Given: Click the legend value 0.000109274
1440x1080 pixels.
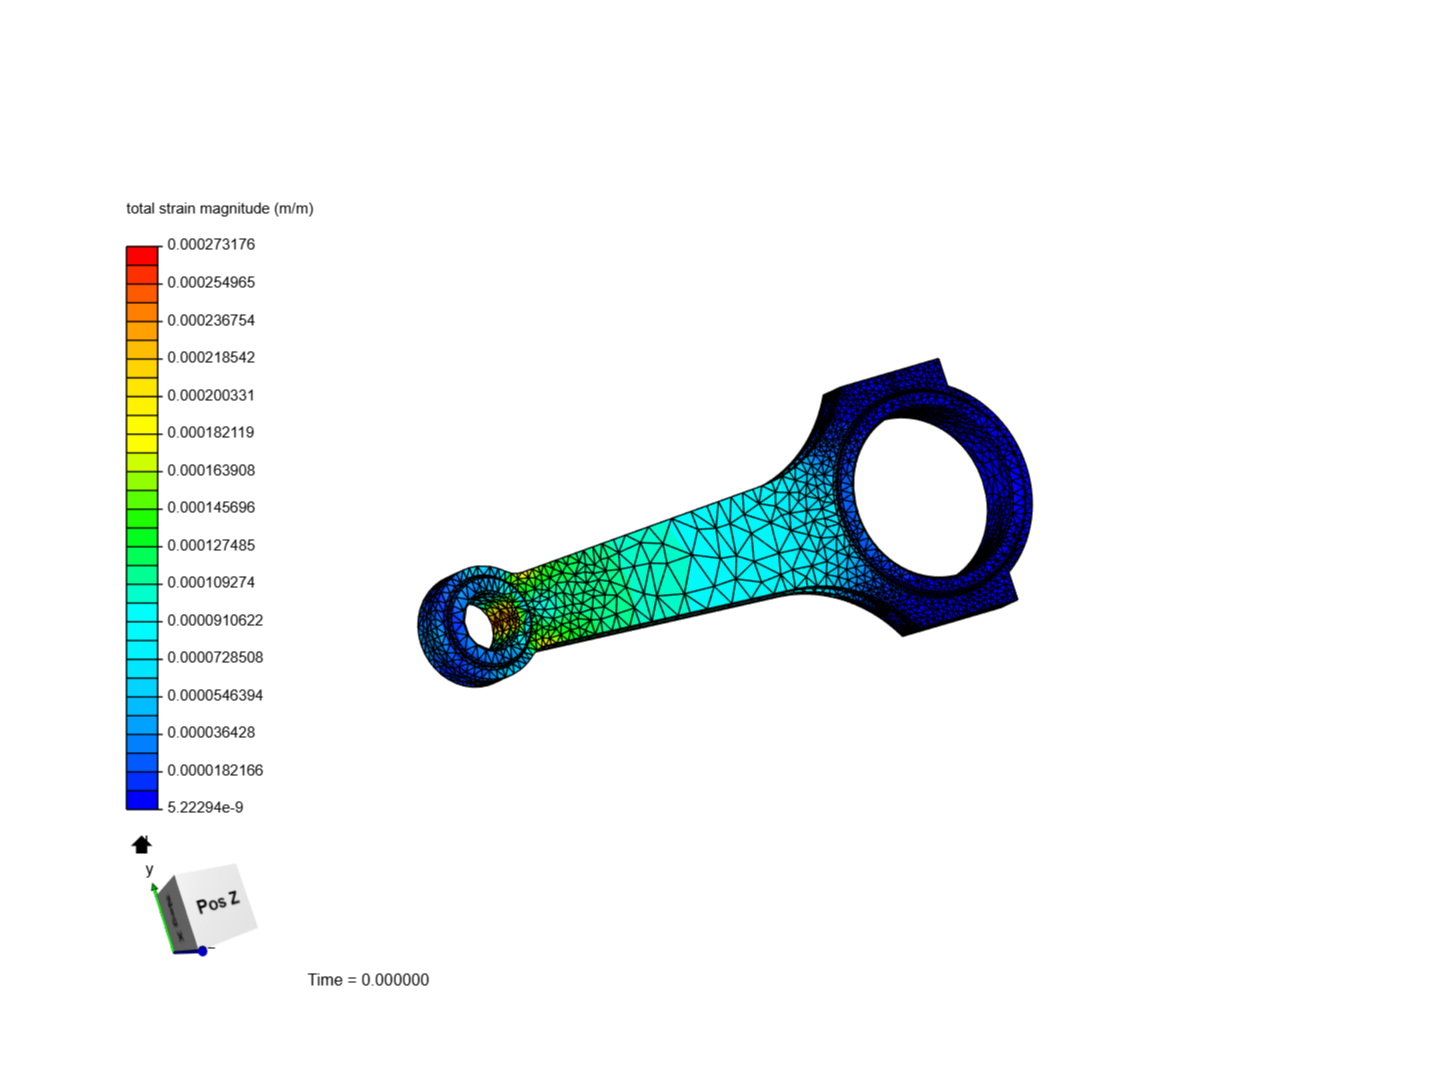Looking at the screenshot, I should coord(211,582).
